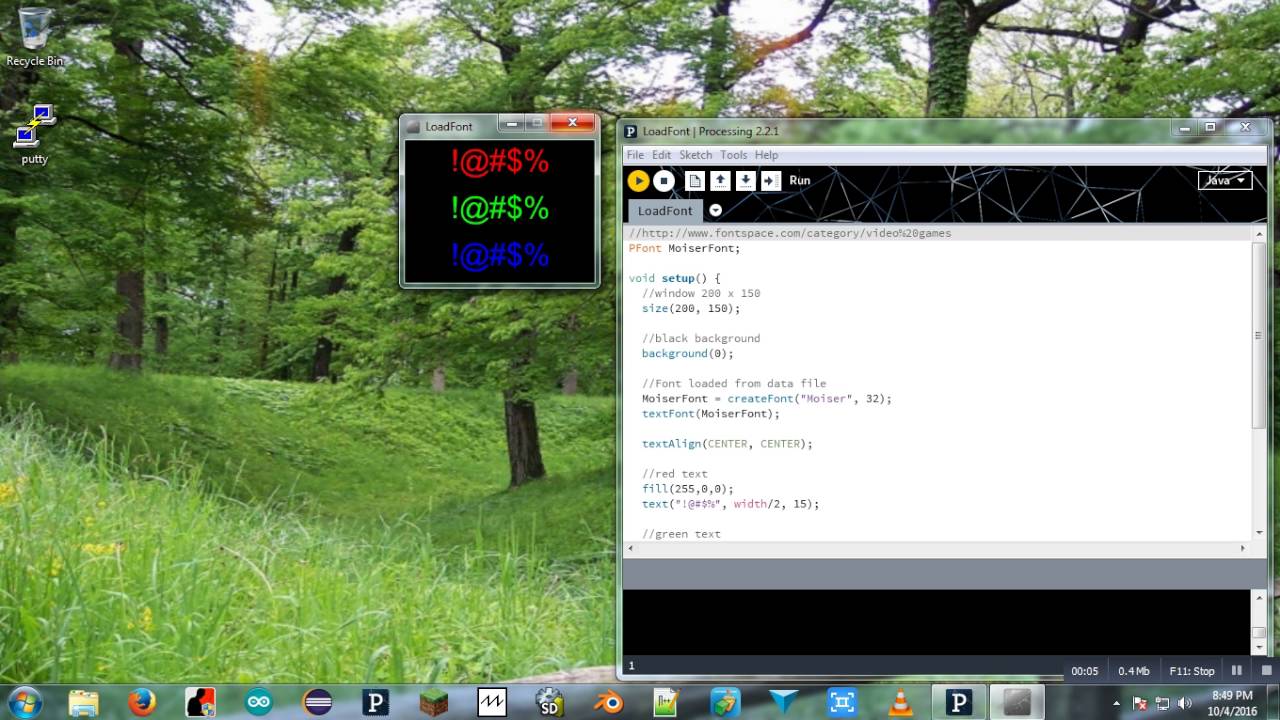Image resolution: width=1280 pixels, height=720 pixels.
Task: Run the sketch with the yellow play button
Action: click(638, 181)
